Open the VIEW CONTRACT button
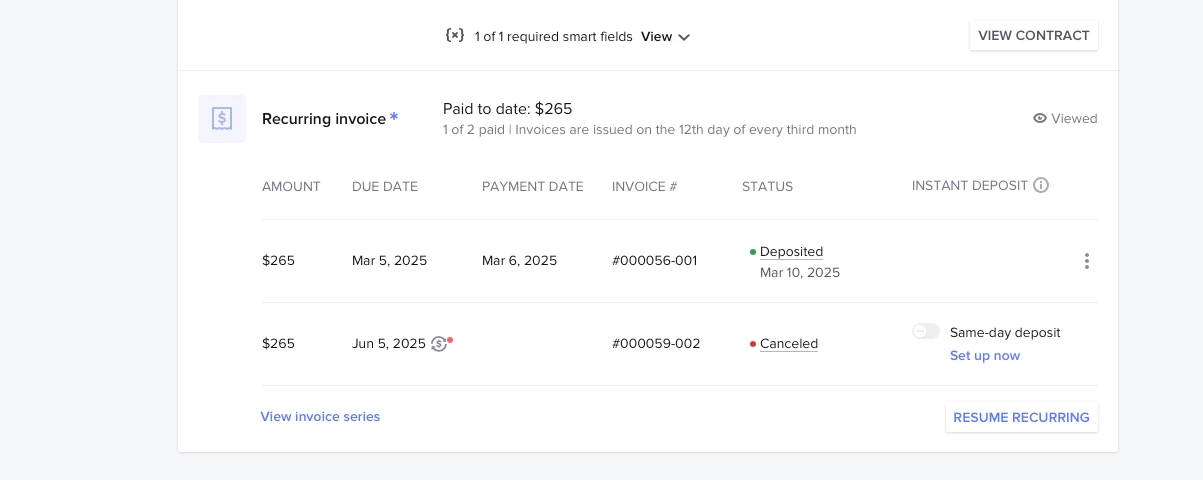 (x=1034, y=36)
